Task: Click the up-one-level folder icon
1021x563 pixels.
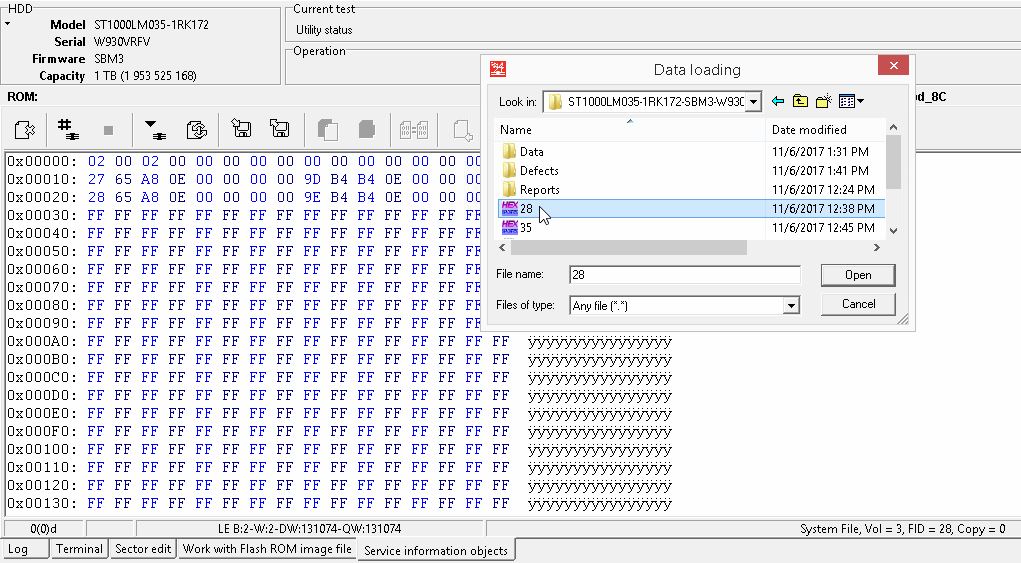Action: (800, 101)
